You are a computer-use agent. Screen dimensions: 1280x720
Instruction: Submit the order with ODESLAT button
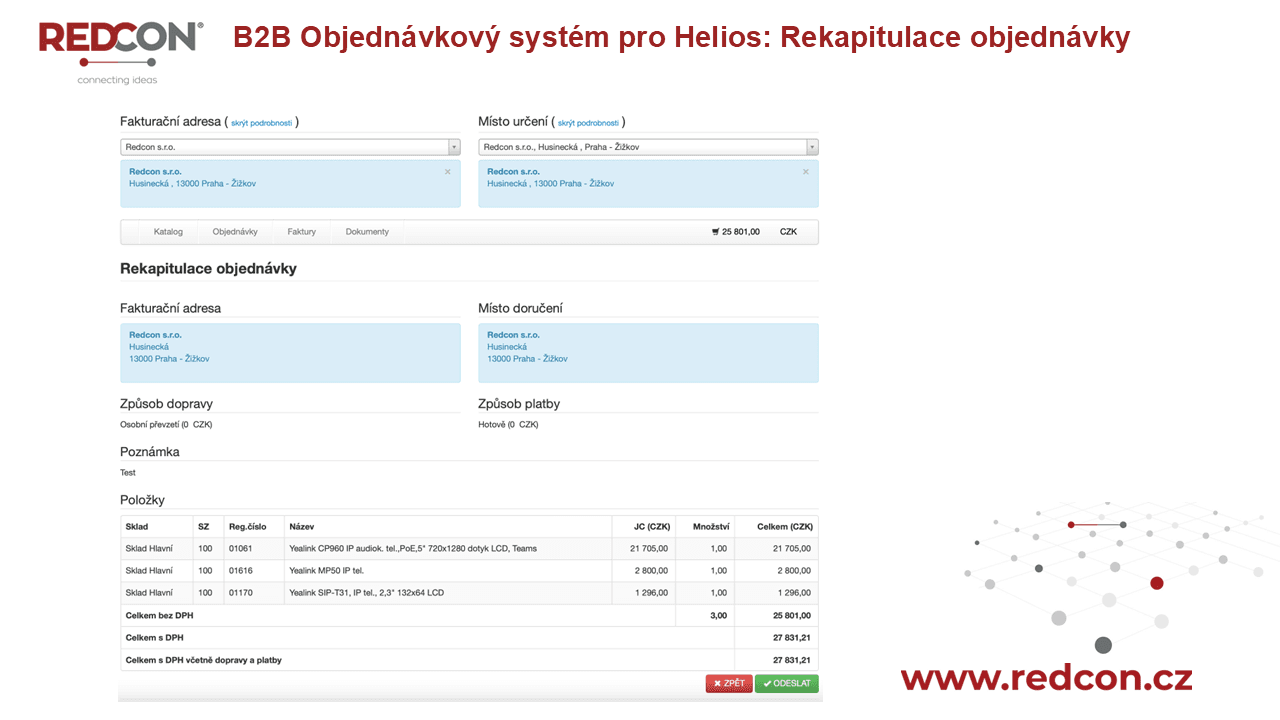787,684
